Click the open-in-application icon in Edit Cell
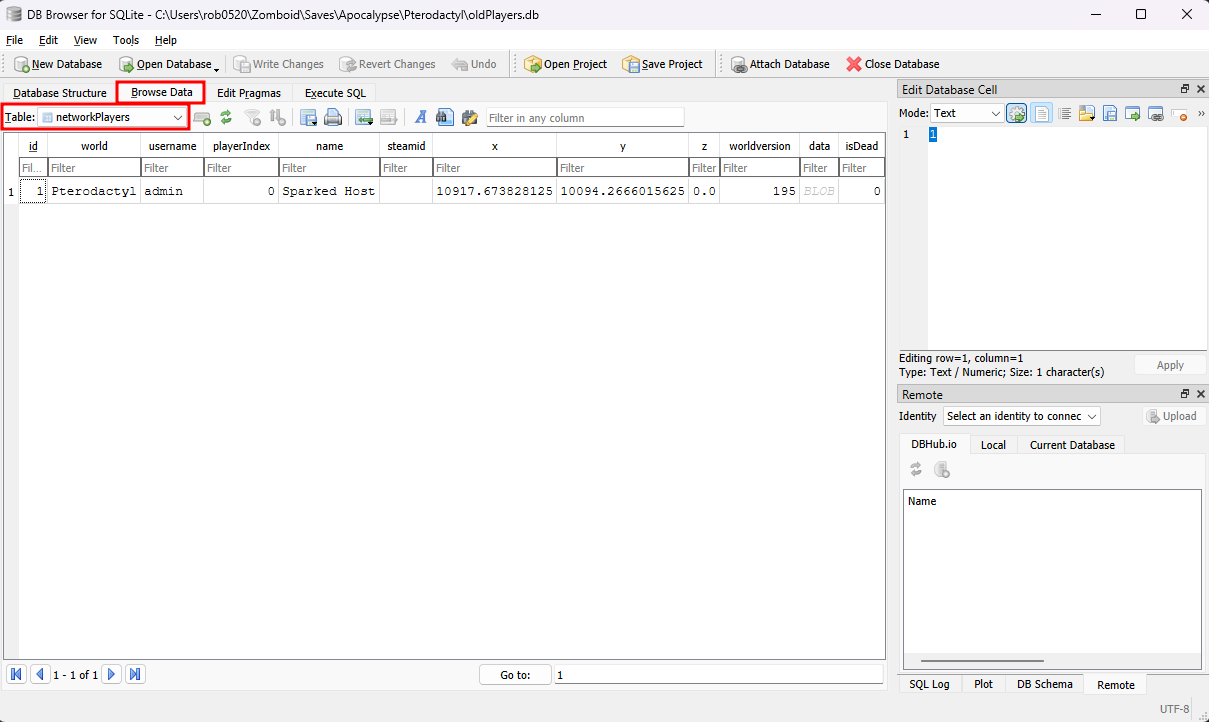 (x=1133, y=113)
